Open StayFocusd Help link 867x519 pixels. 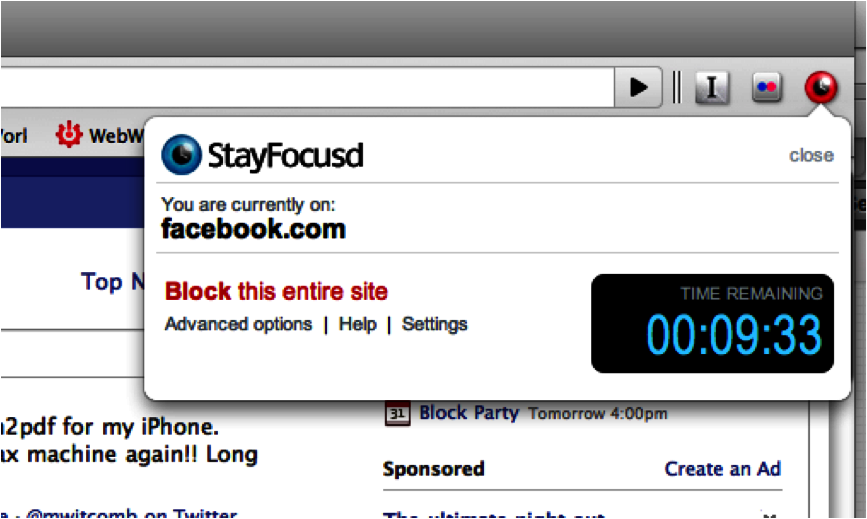[357, 324]
